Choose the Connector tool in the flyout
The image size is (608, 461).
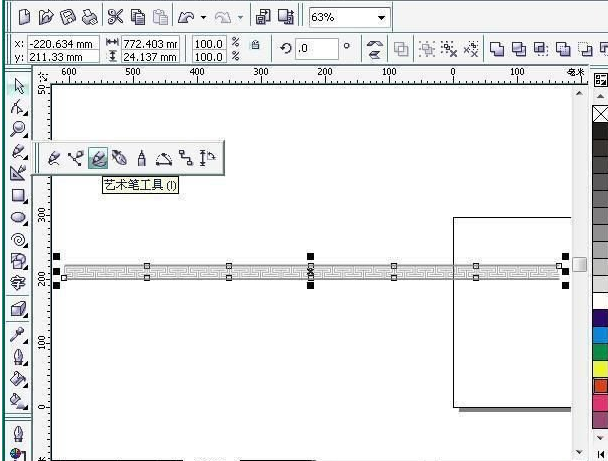coord(186,158)
